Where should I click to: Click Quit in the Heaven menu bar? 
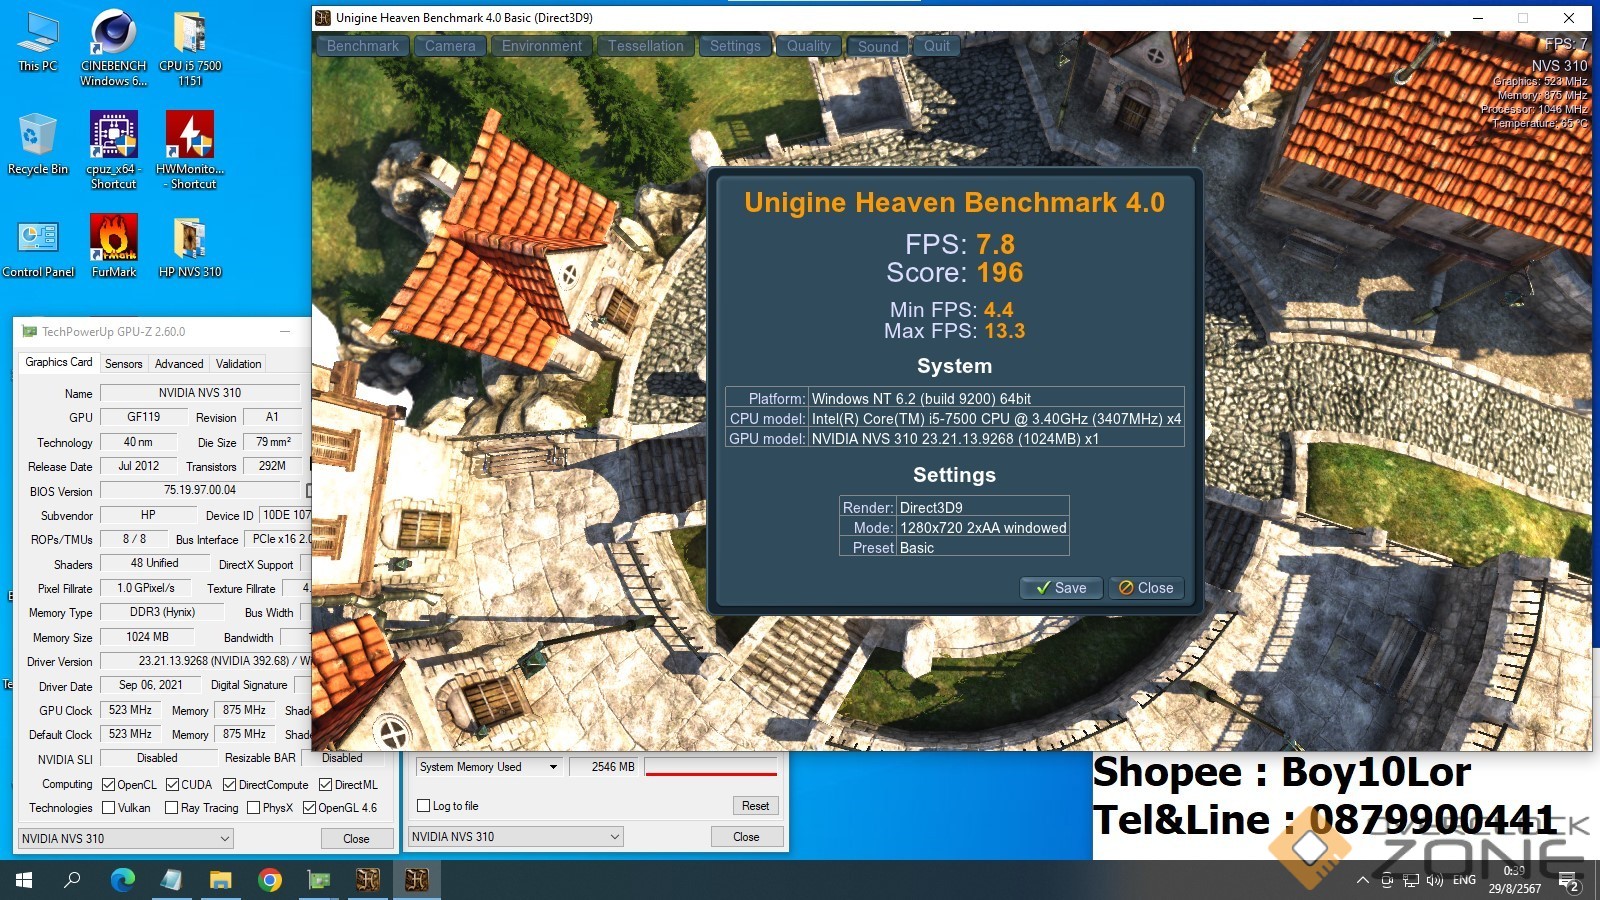pos(937,46)
